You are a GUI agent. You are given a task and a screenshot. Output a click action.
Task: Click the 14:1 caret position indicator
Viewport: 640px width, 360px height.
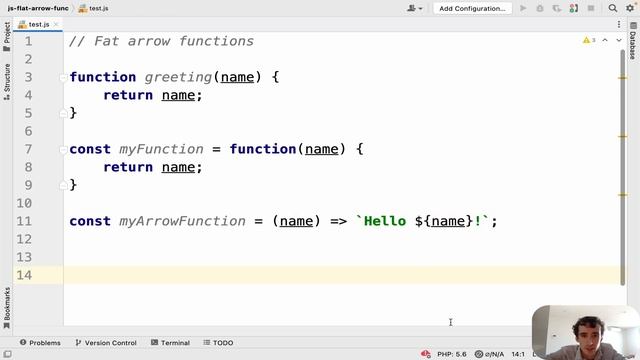coord(518,354)
